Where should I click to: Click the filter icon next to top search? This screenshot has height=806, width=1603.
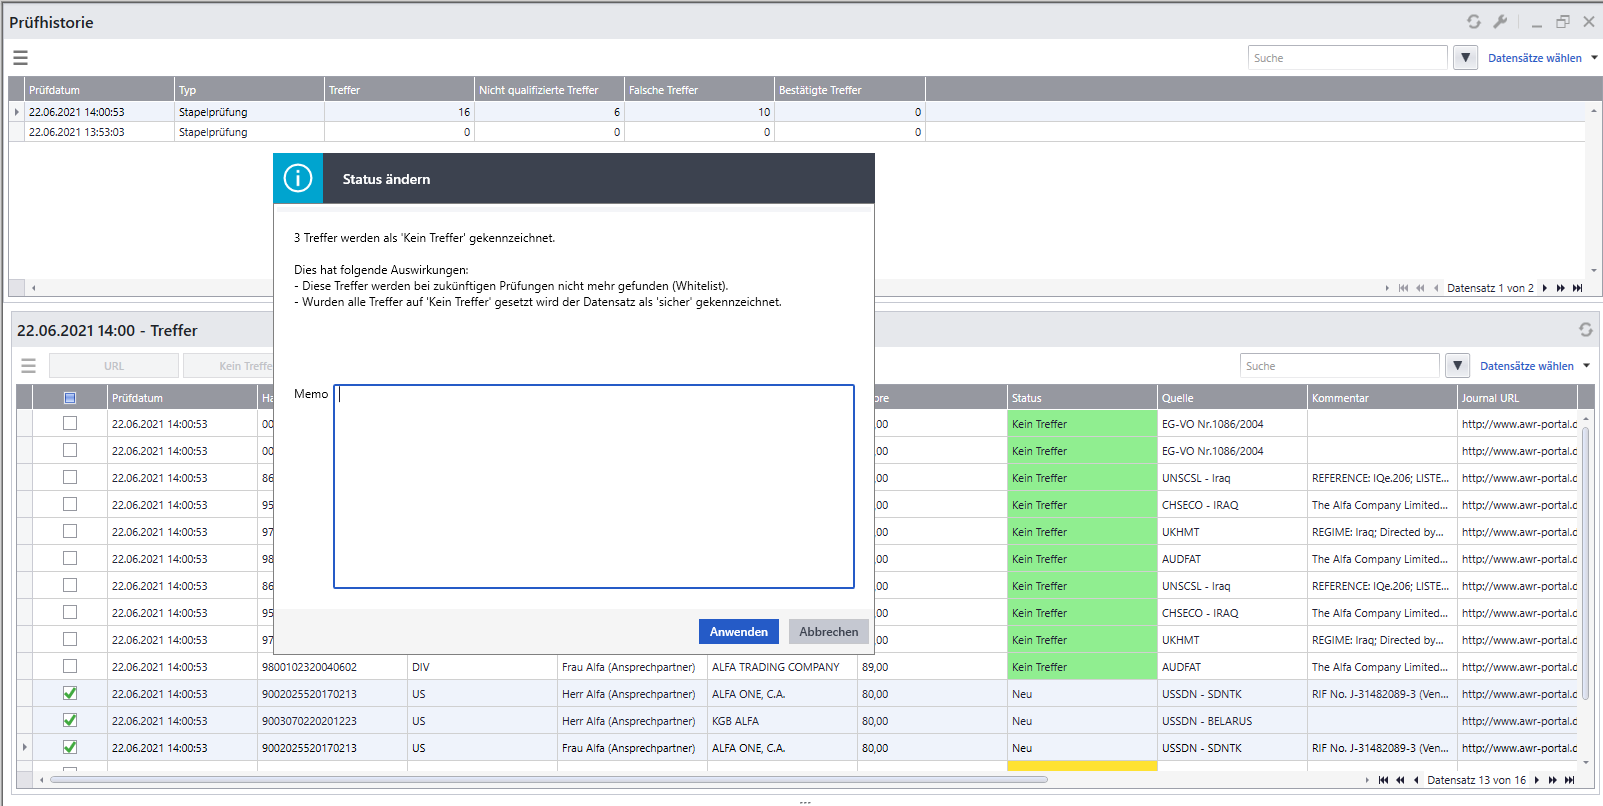tap(1465, 58)
